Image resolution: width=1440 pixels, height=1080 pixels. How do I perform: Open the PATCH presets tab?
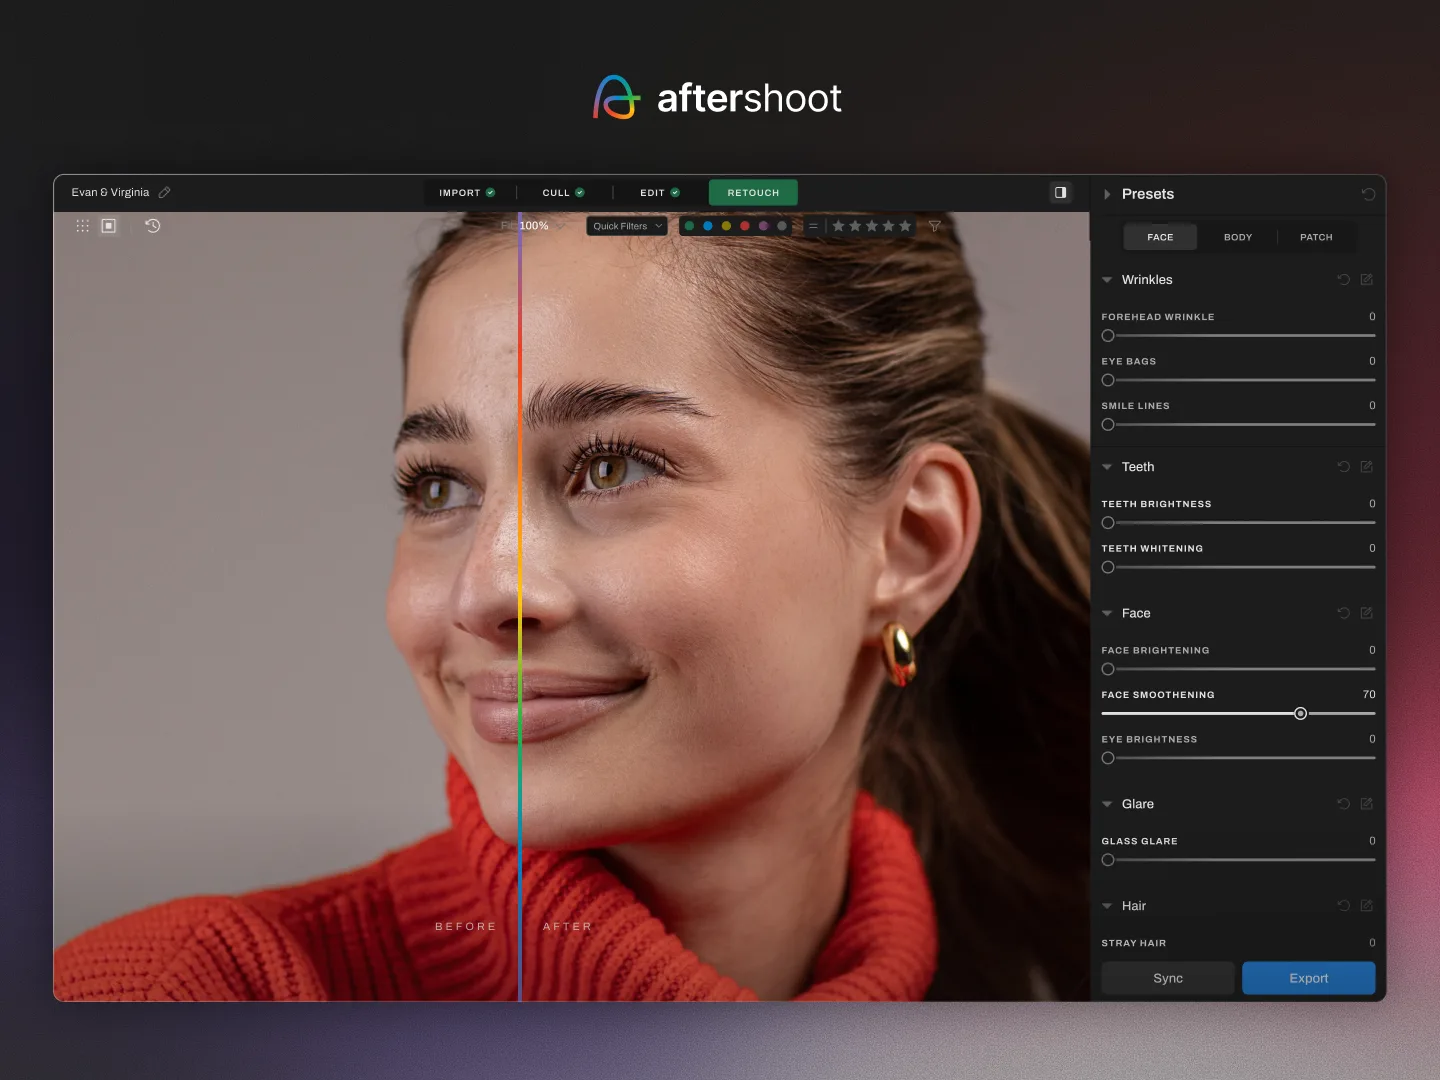(1316, 237)
